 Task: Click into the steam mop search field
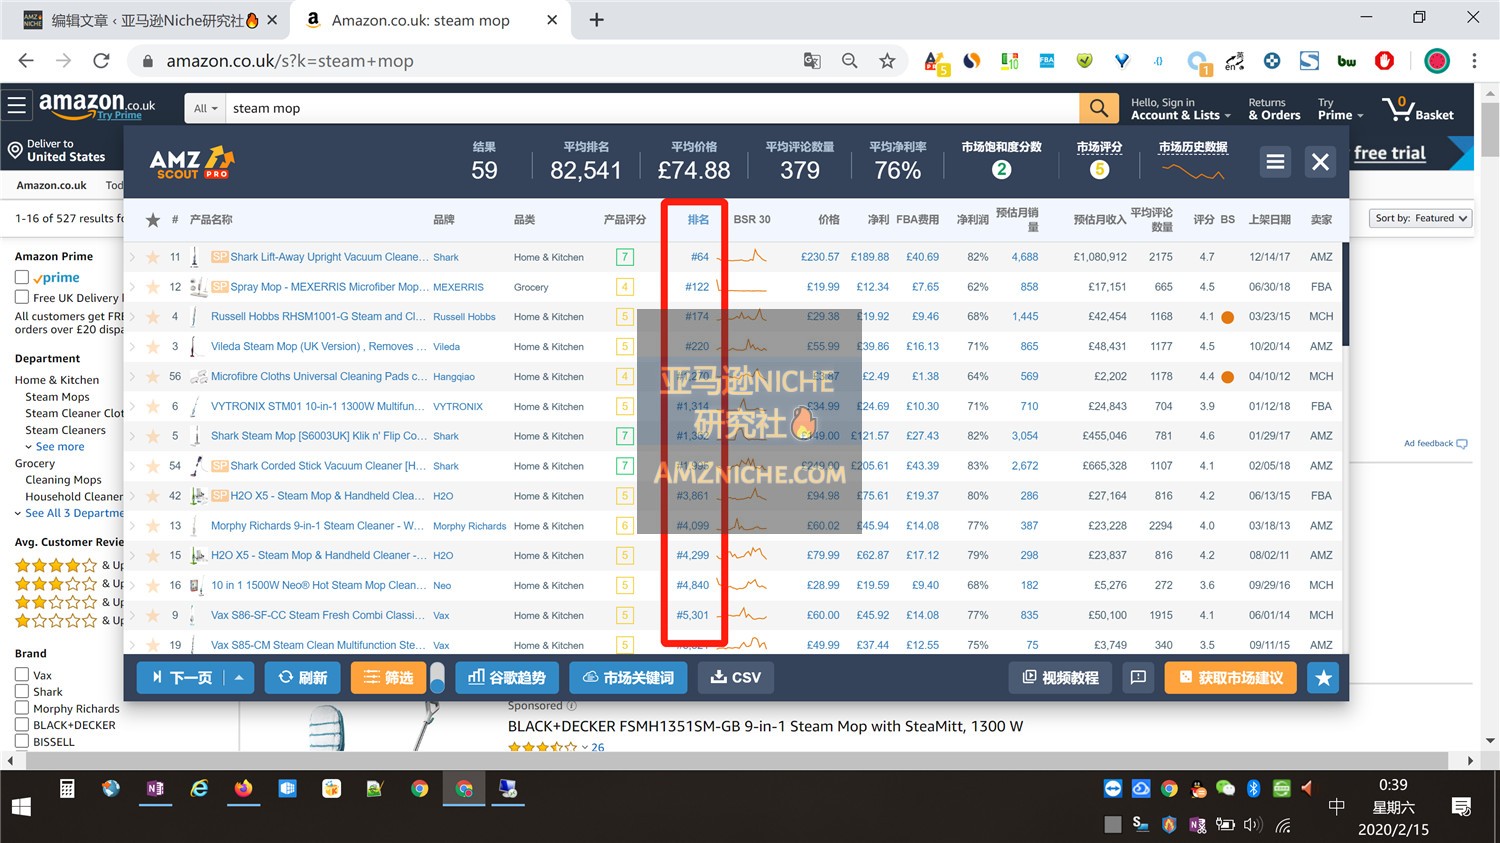[650, 108]
